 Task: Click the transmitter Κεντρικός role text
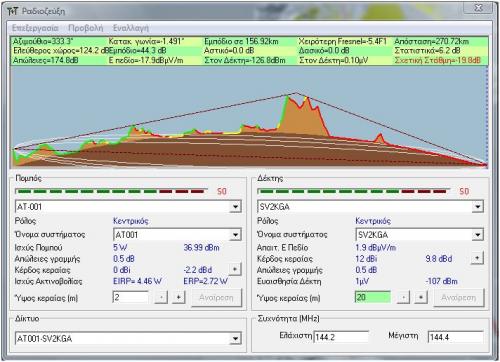click(x=131, y=221)
